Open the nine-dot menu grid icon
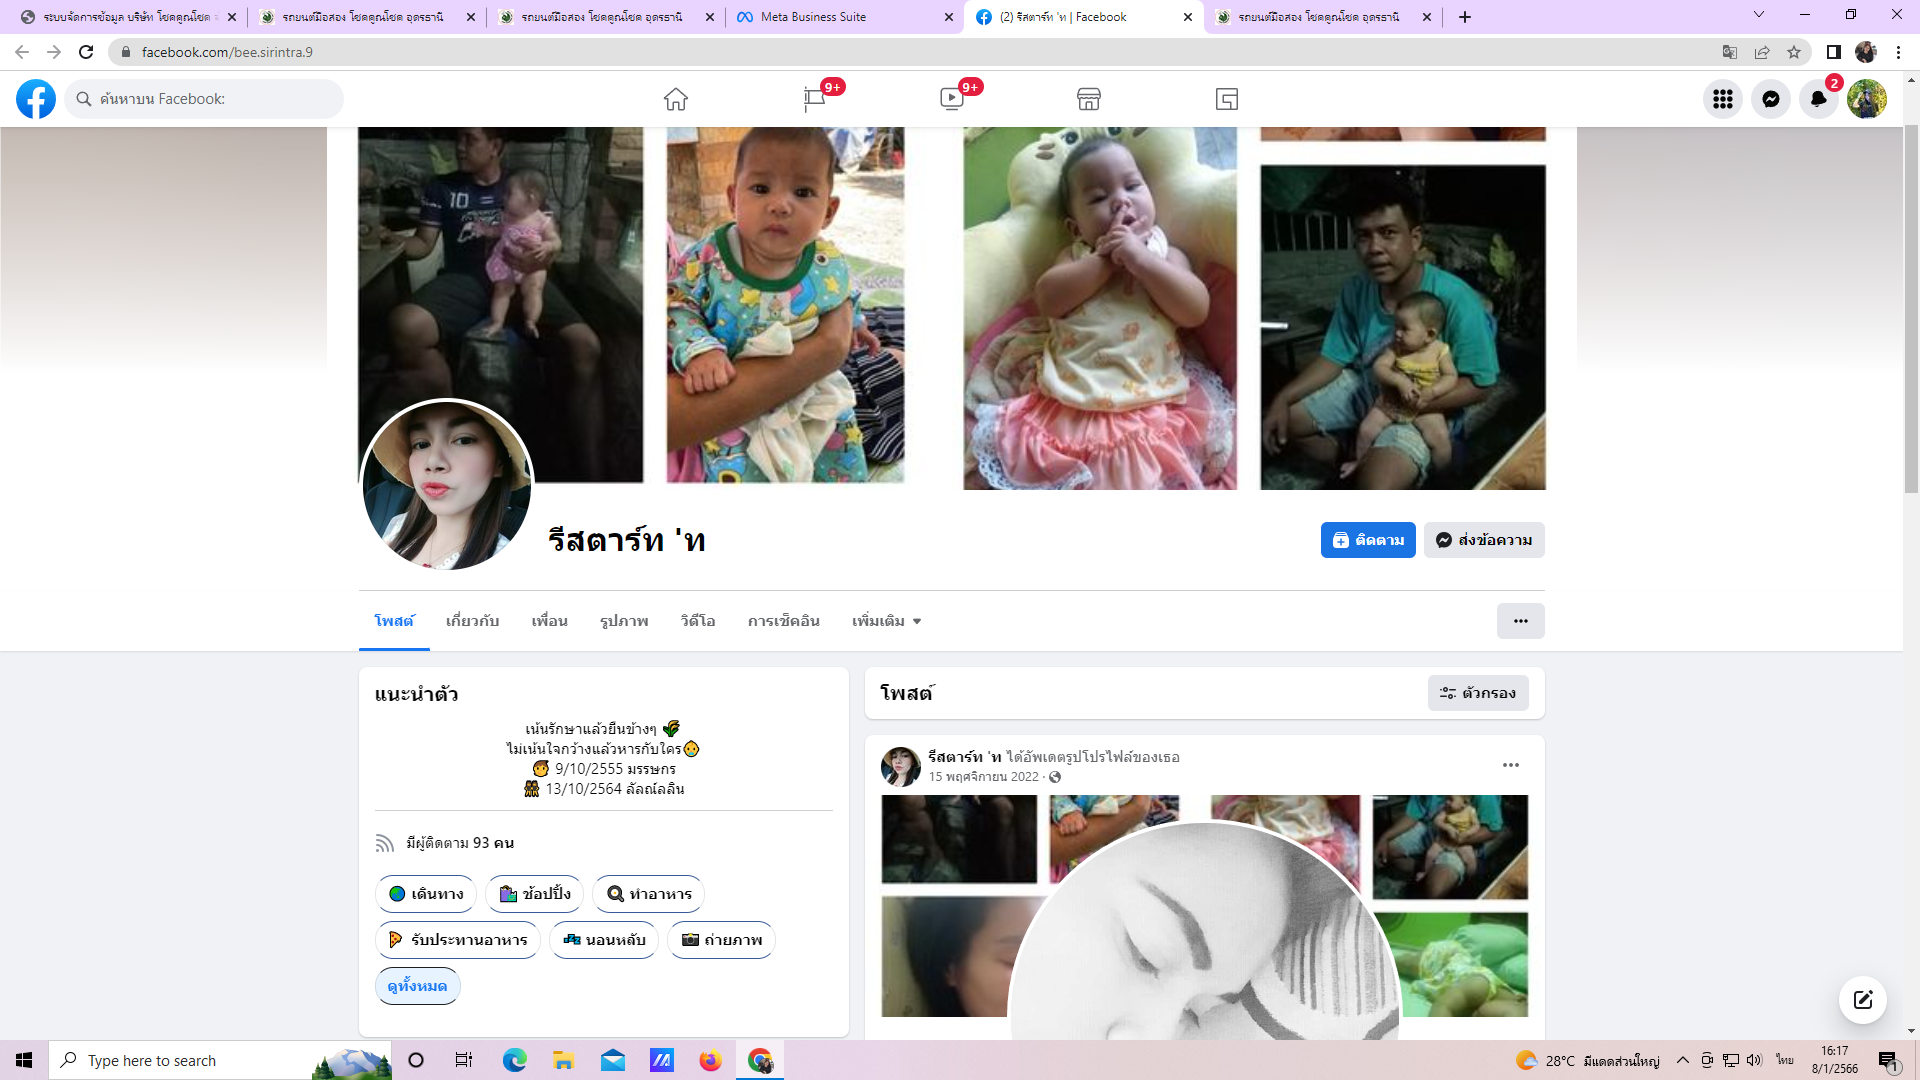This screenshot has height=1080, width=1920. (x=1723, y=99)
